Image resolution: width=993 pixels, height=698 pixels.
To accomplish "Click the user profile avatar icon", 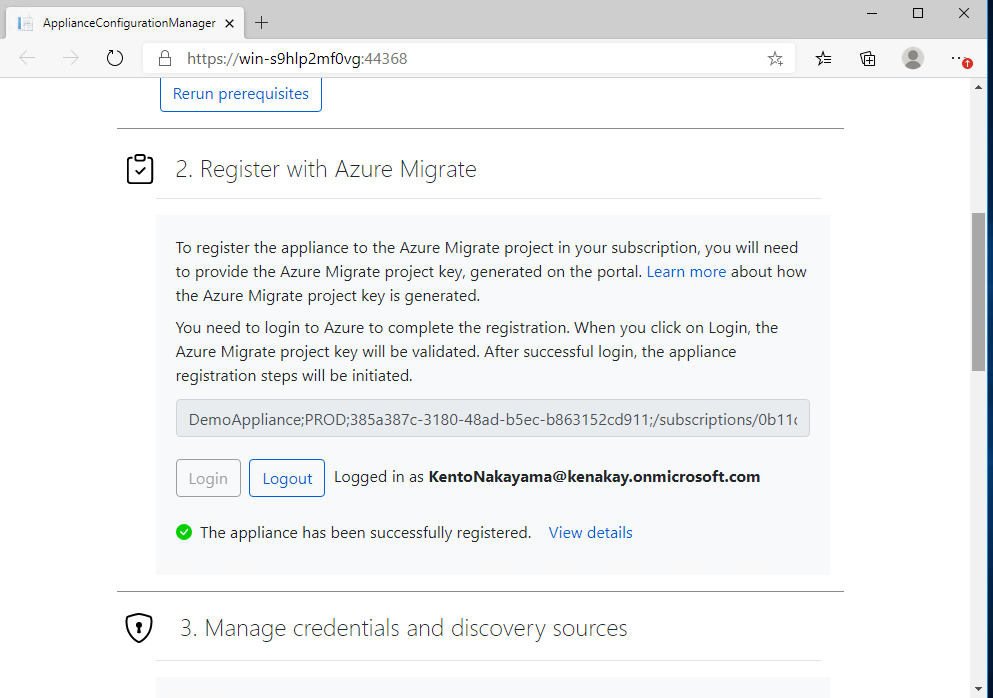I will [x=913, y=58].
